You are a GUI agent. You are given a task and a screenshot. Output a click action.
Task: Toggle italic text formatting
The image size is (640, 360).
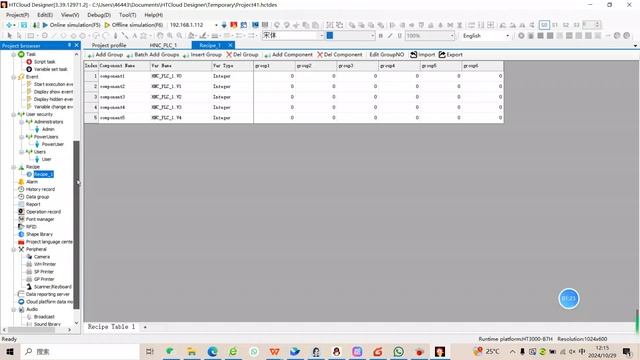click(x=390, y=36)
